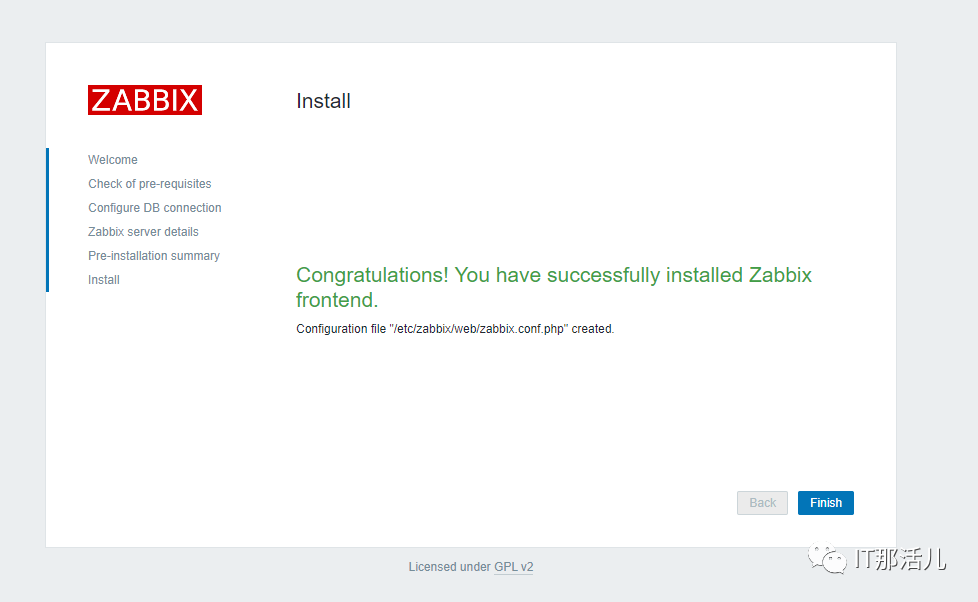Image resolution: width=978 pixels, height=602 pixels.
Task: Open the Check of pre-requisites step
Action: click(x=150, y=183)
